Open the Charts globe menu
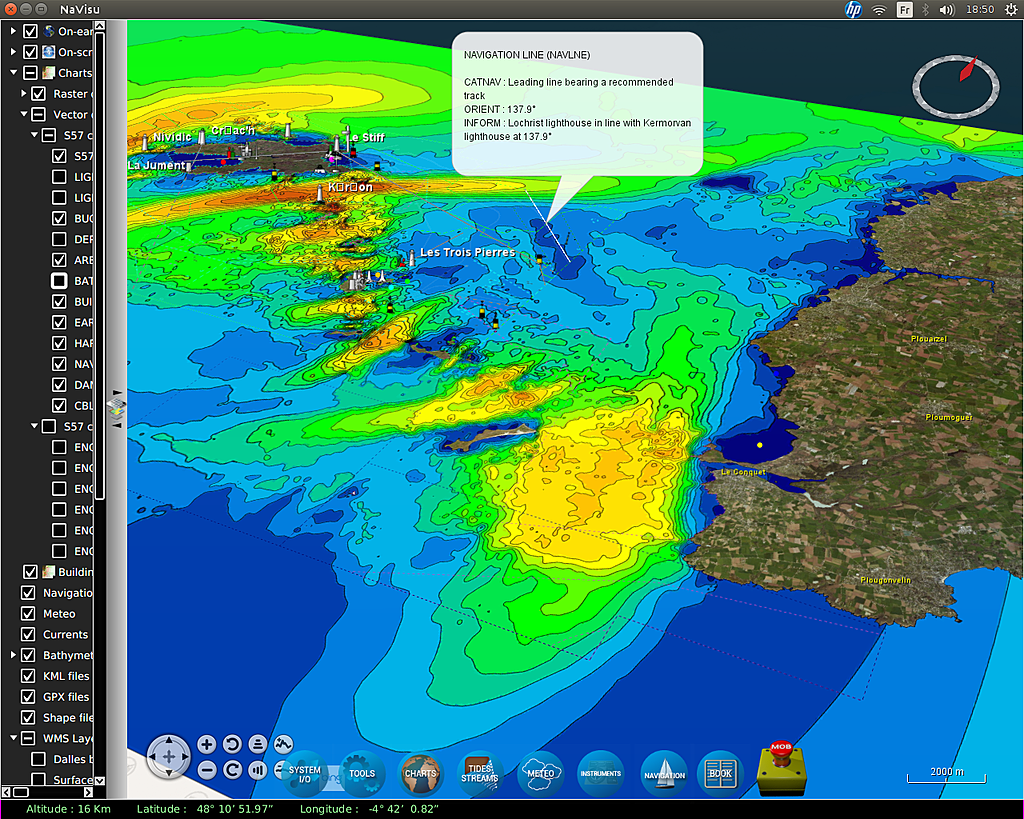 (x=420, y=773)
